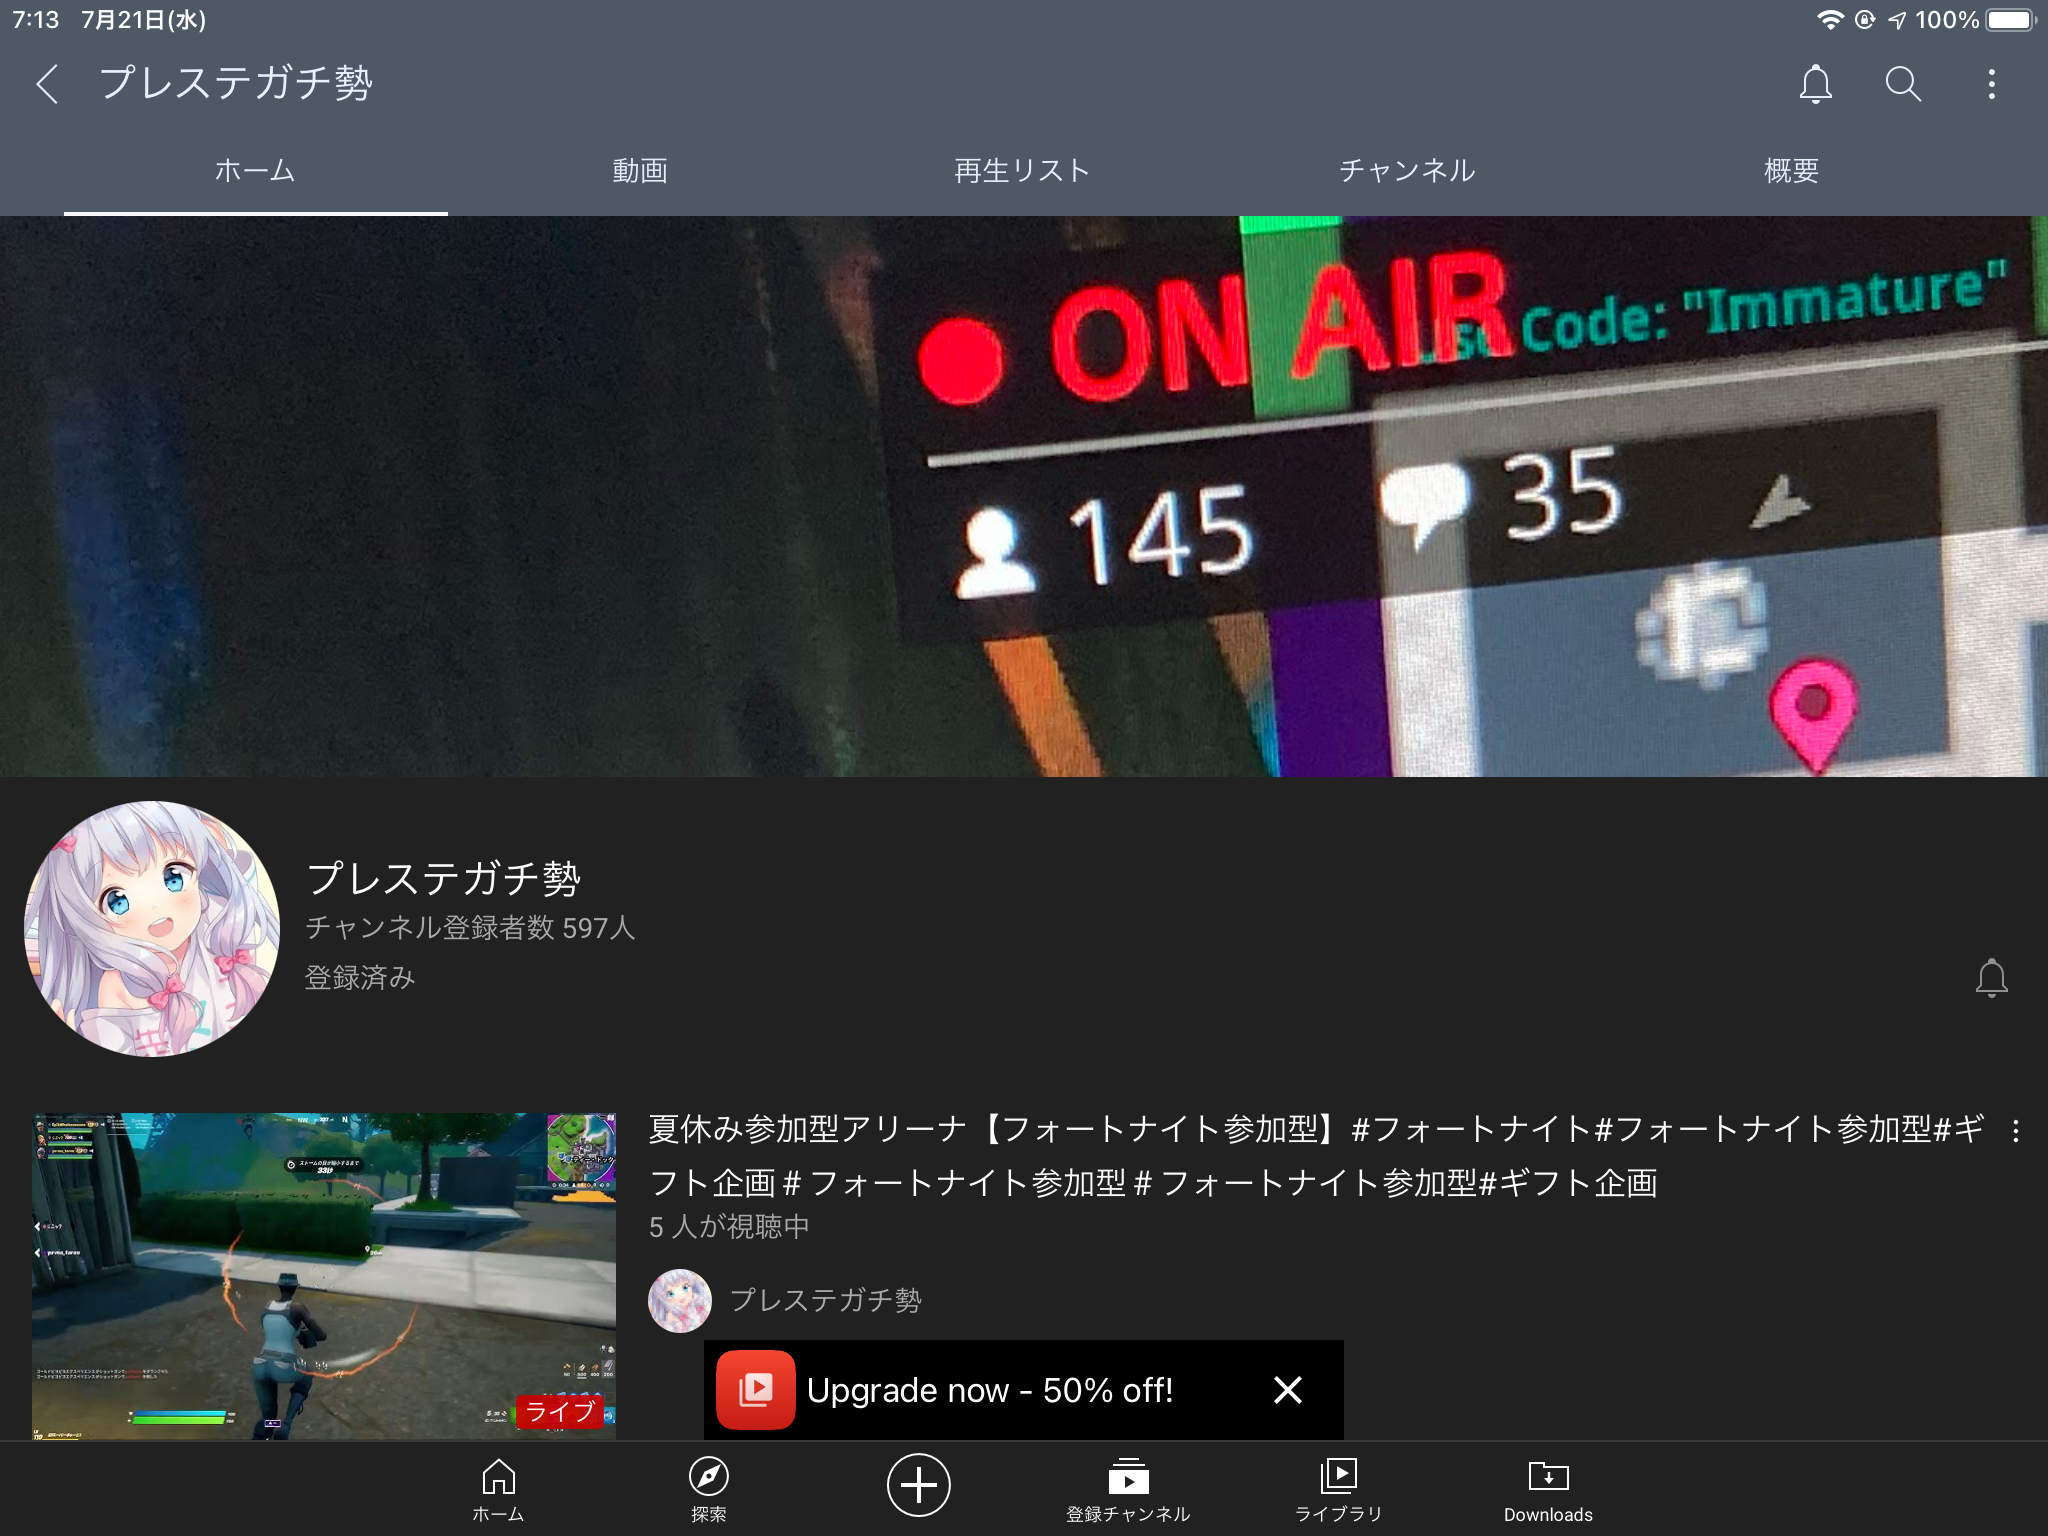Dismiss the Upgrade now banner

click(1288, 1390)
